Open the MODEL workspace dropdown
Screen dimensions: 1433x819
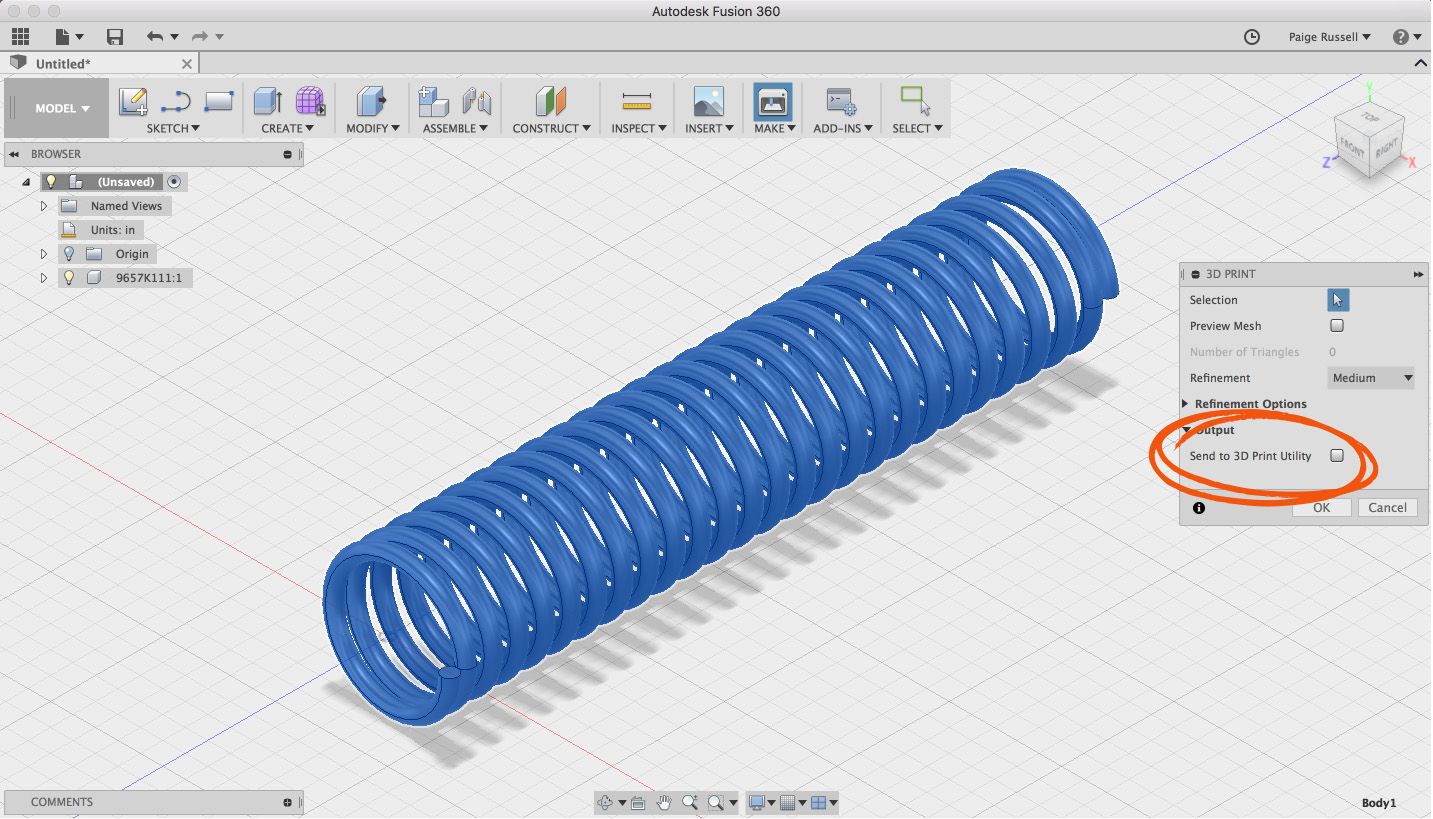[x=62, y=108]
